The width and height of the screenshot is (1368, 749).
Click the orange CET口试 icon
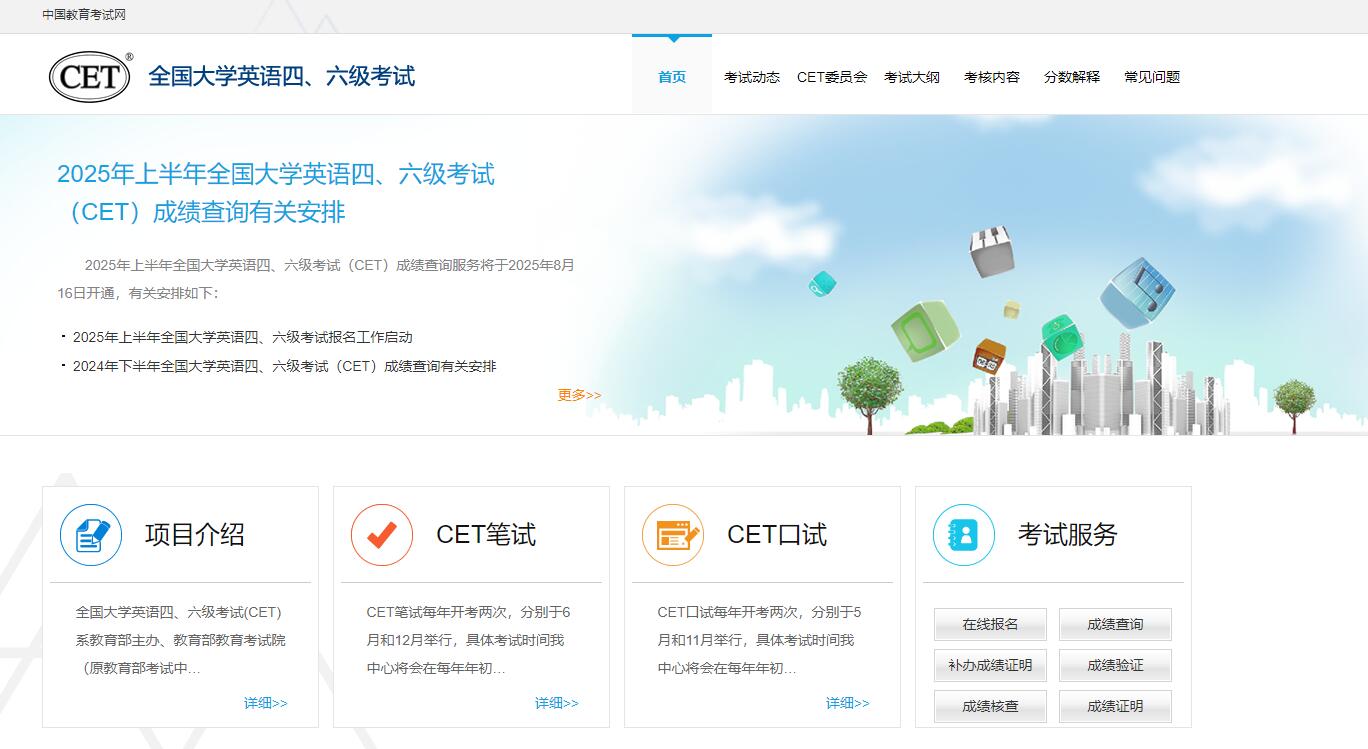coord(673,535)
